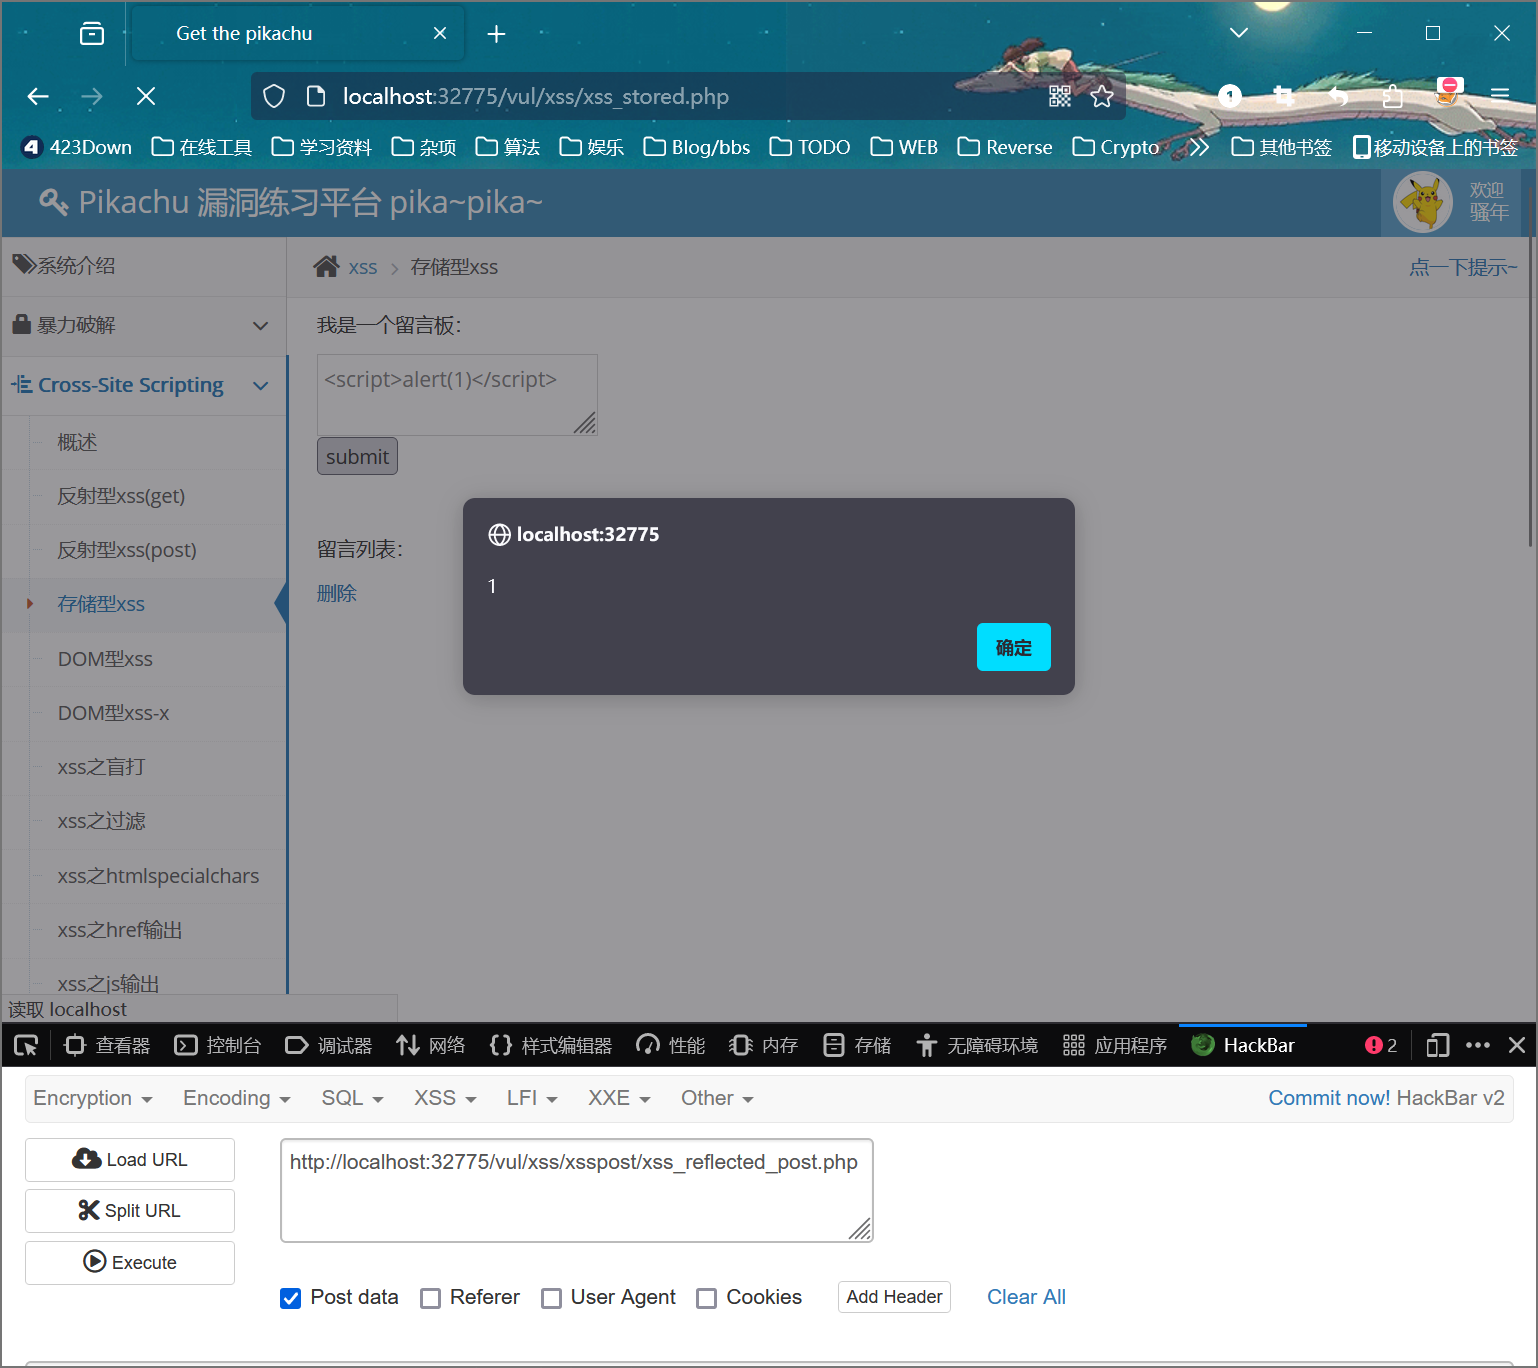Click the bookmark star icon in address bar

coord(1102,96)
